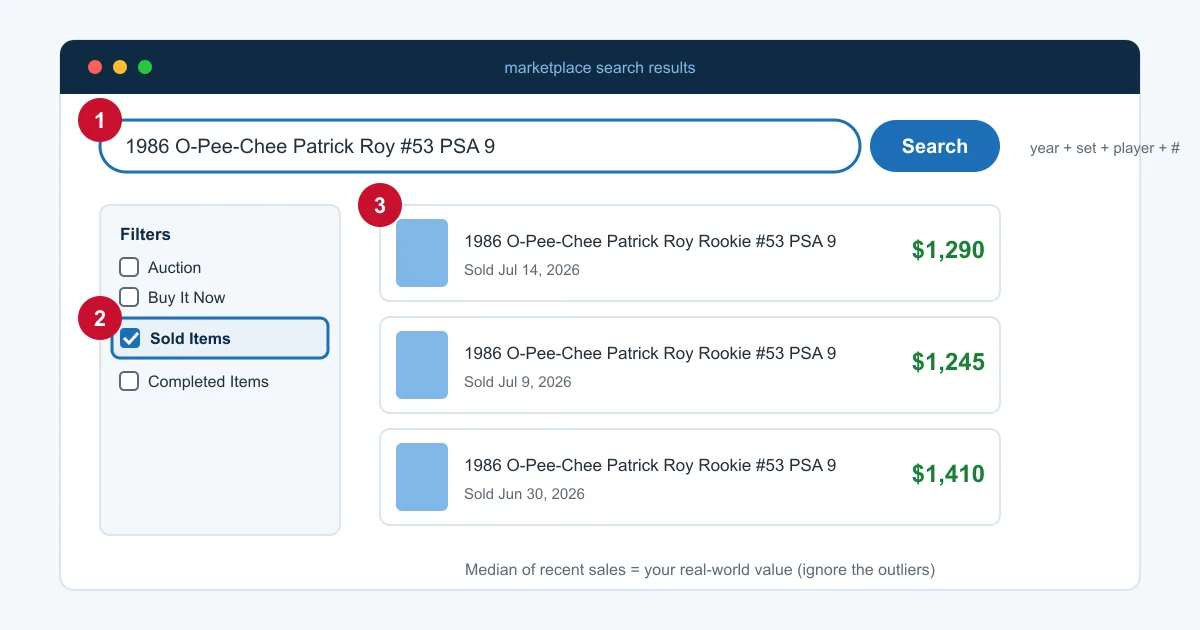
Task: Open the listing title sold Jun 30, 2026
Action: point(650,465)
